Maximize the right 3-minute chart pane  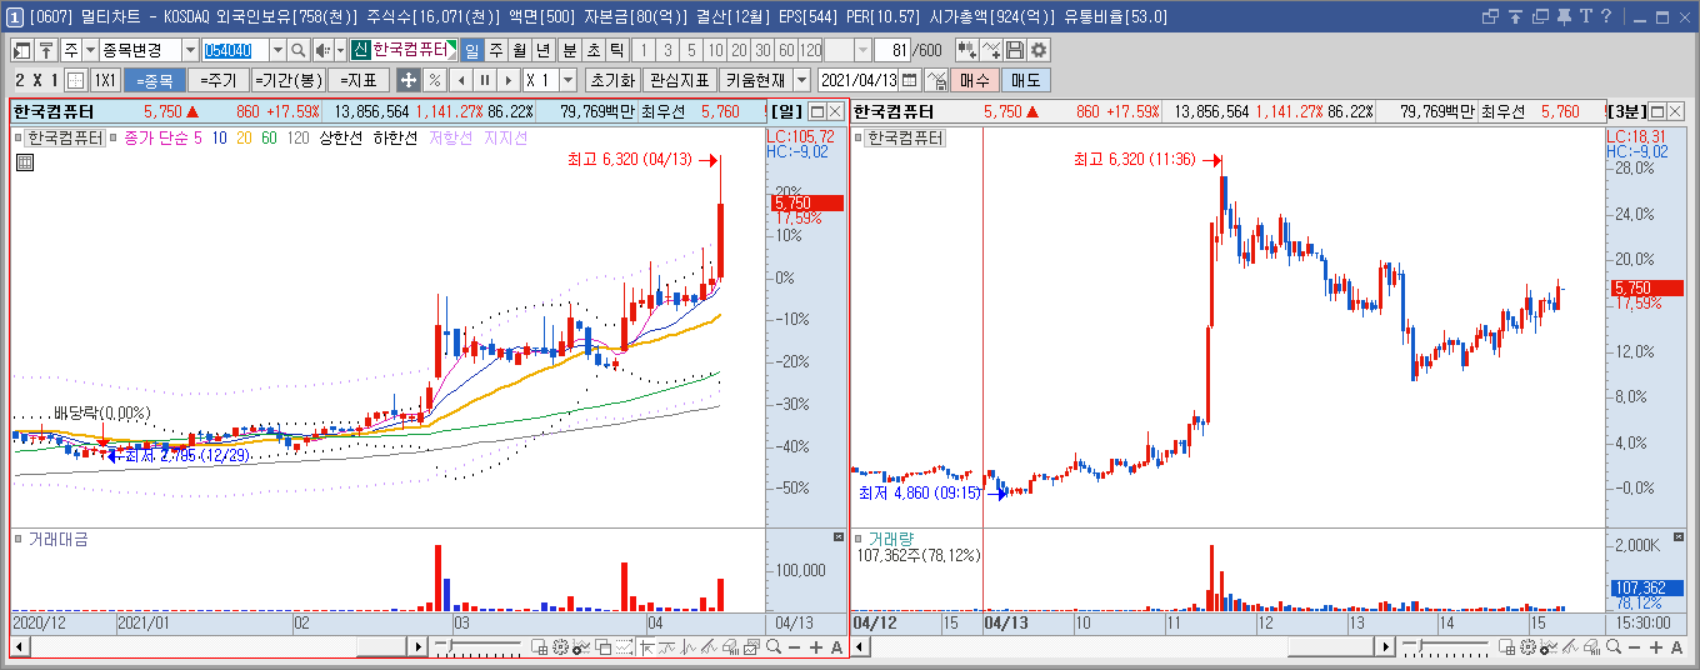(1657, 111)
